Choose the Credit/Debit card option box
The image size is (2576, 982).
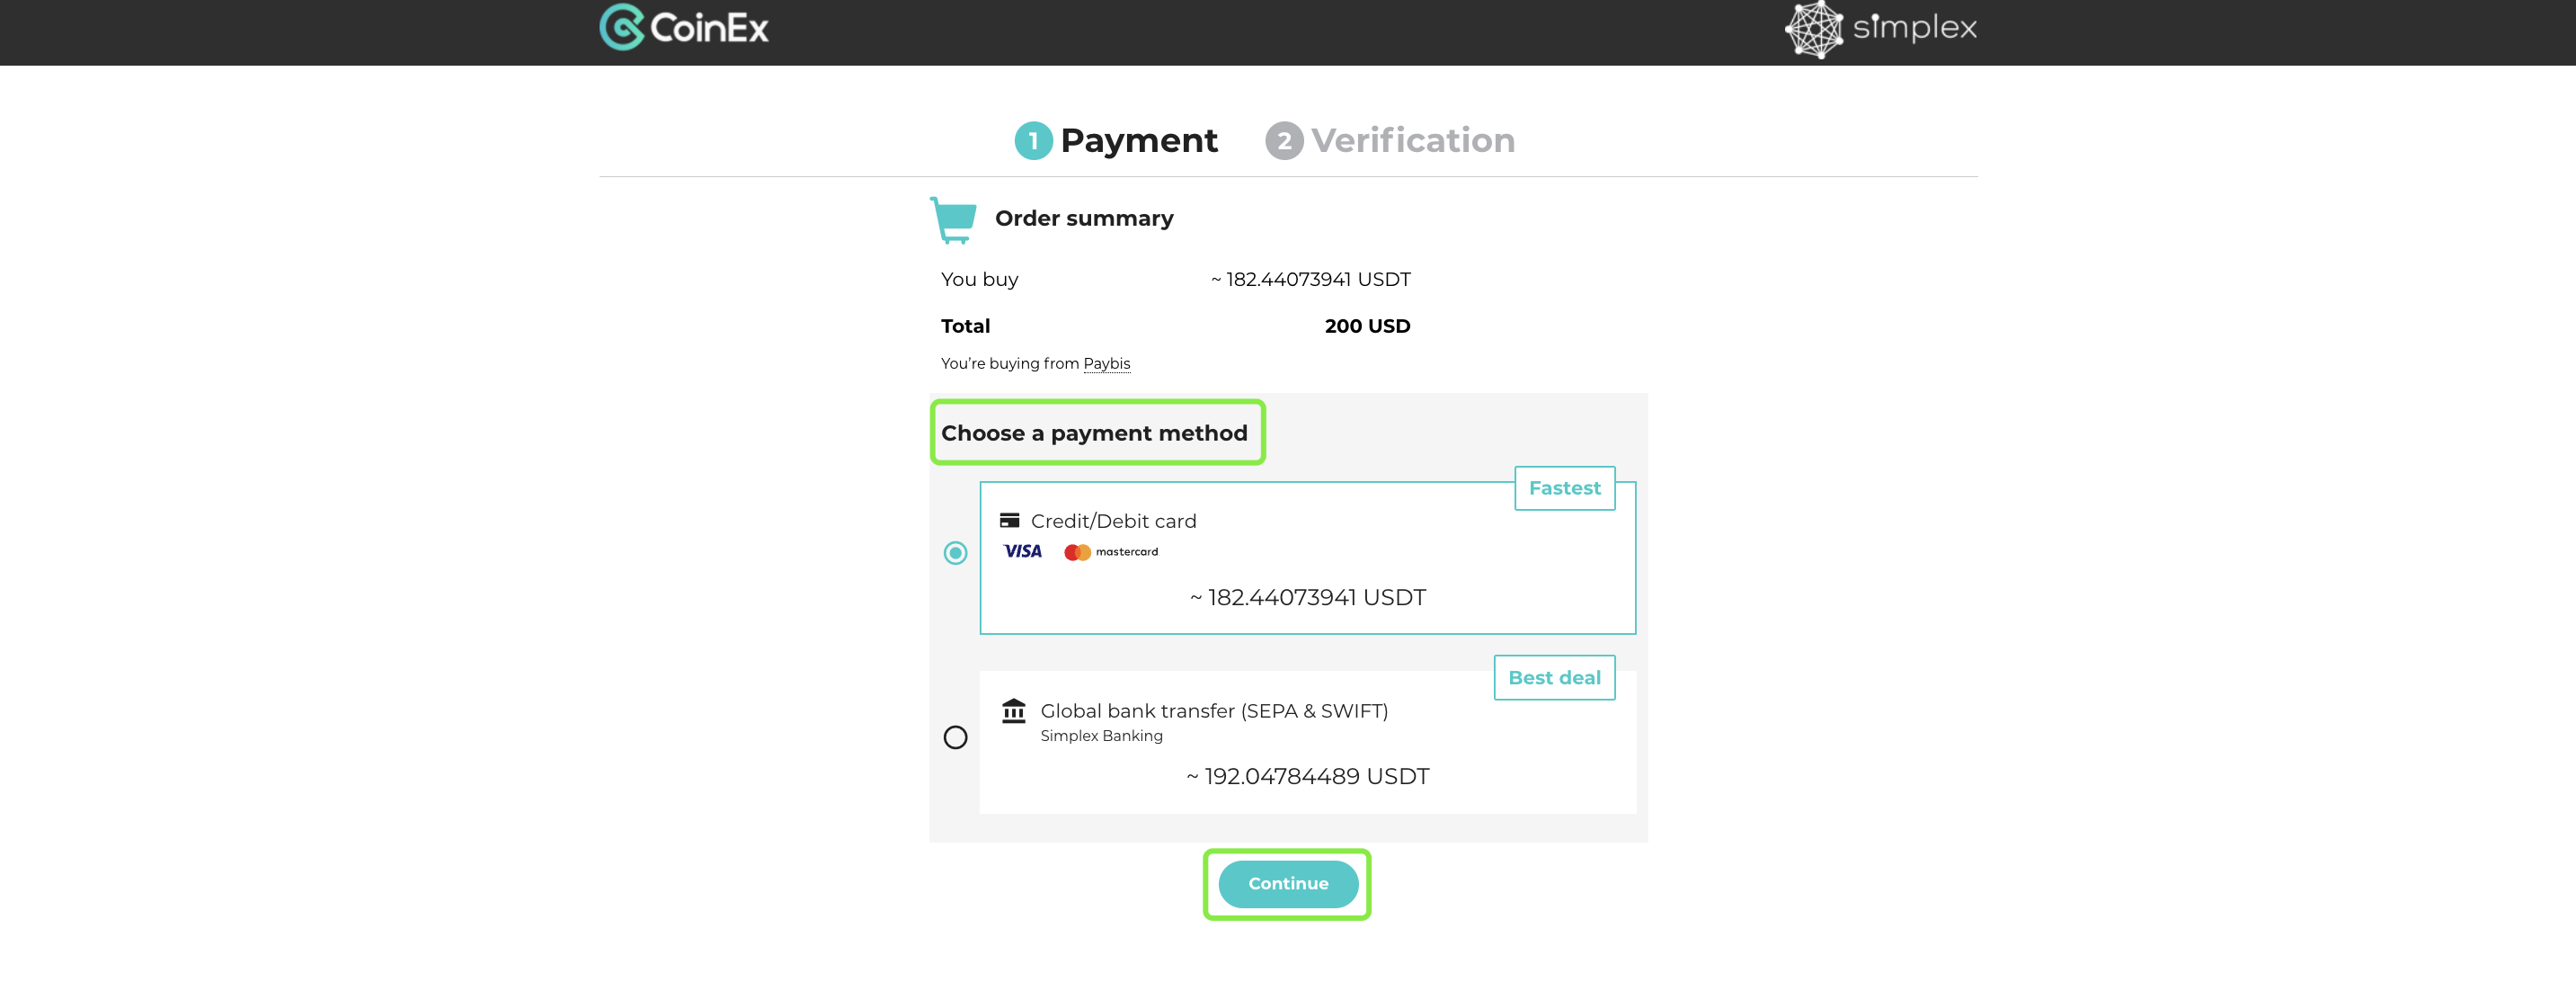click(x=1307, y=558)
